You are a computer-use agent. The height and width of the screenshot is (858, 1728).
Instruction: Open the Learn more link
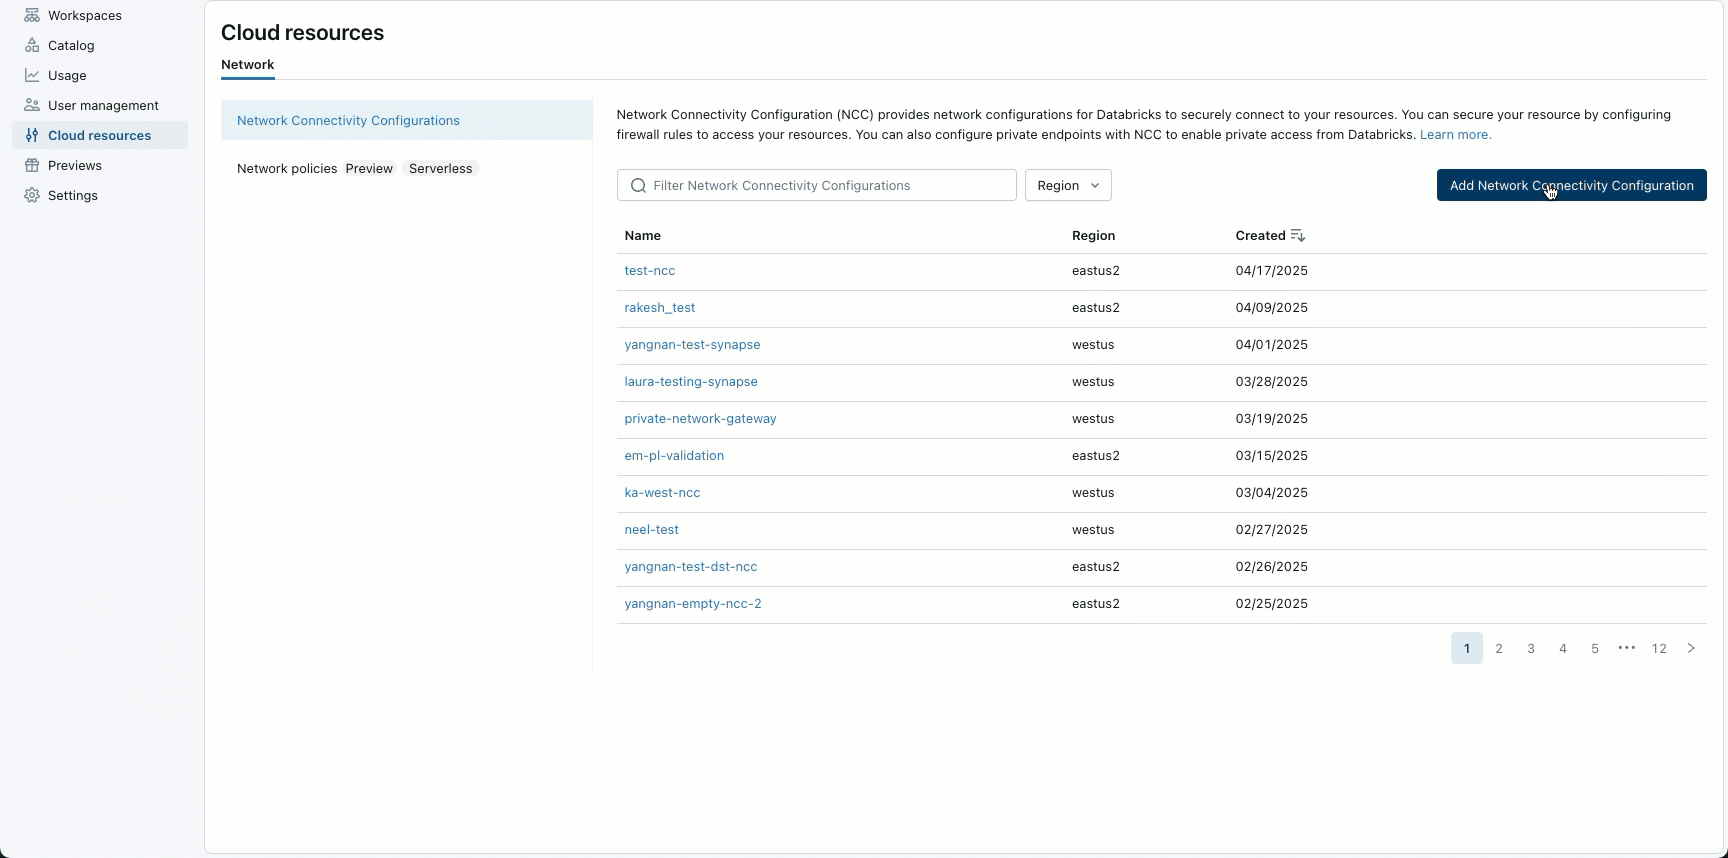coord(1455,134)
